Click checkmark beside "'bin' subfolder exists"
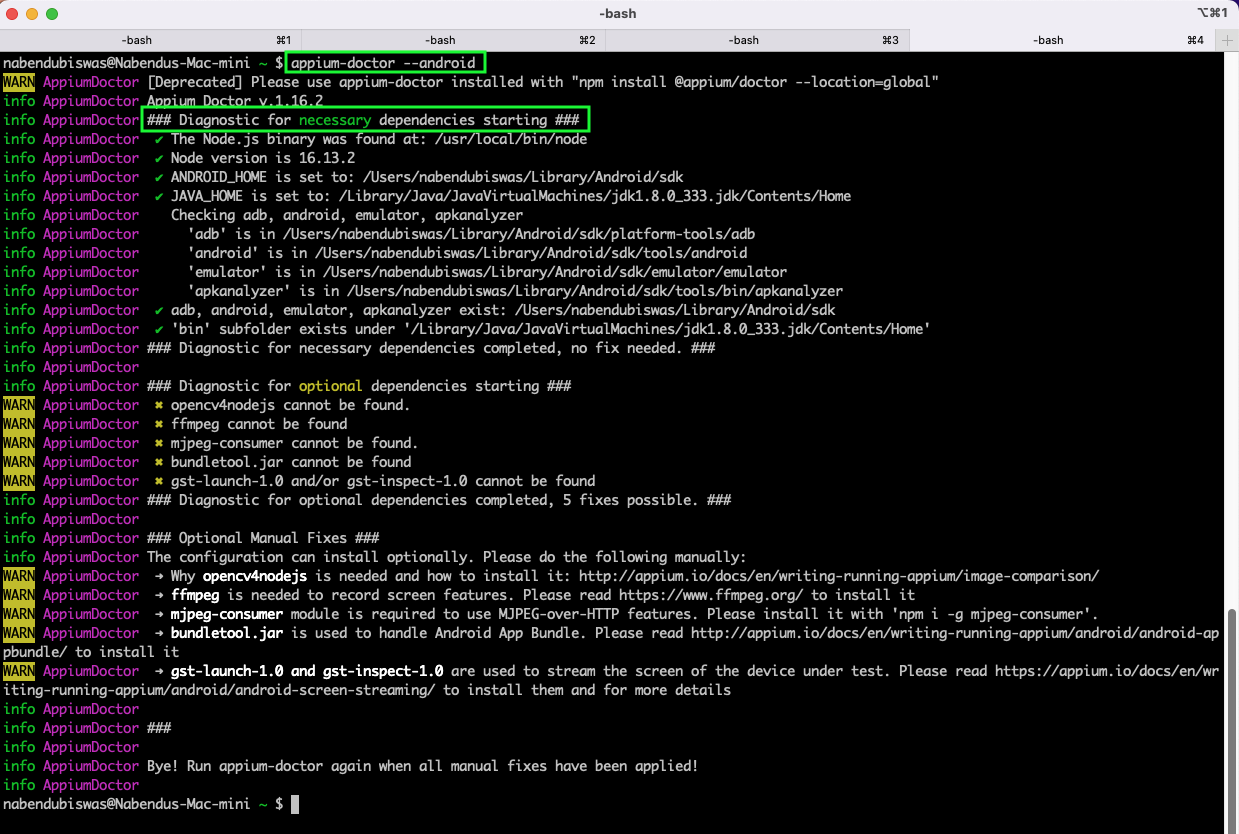1239x834 pixels. [x=159, y=329]
